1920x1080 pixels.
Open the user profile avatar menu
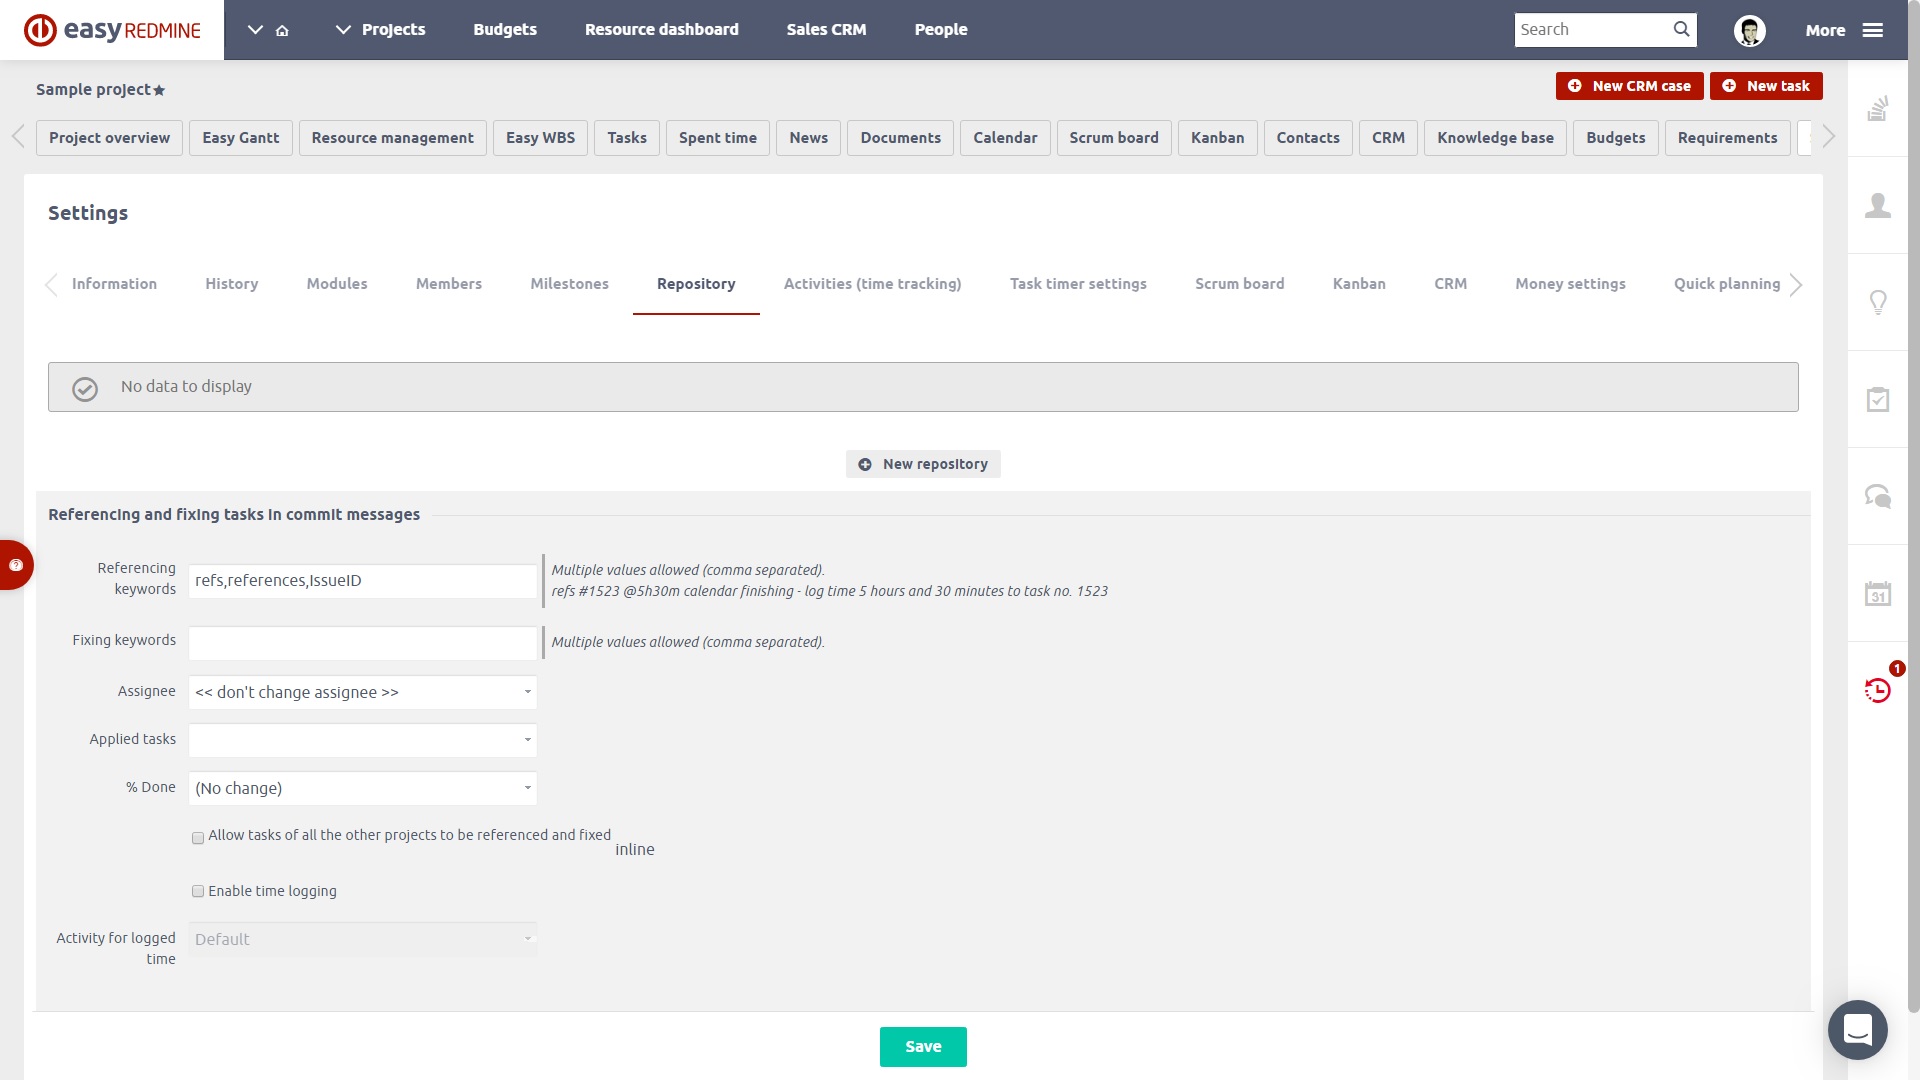[x=1751, y=30]
